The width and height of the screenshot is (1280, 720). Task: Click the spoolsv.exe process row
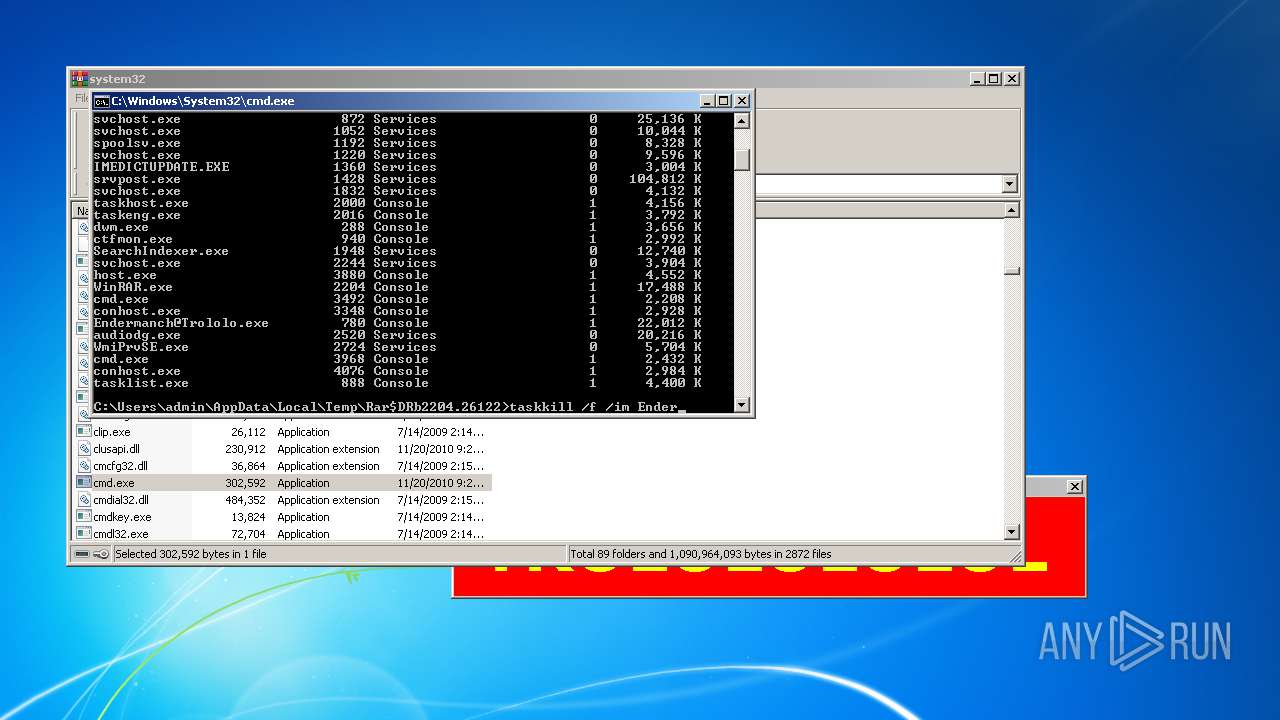click(x=398, y=143)
